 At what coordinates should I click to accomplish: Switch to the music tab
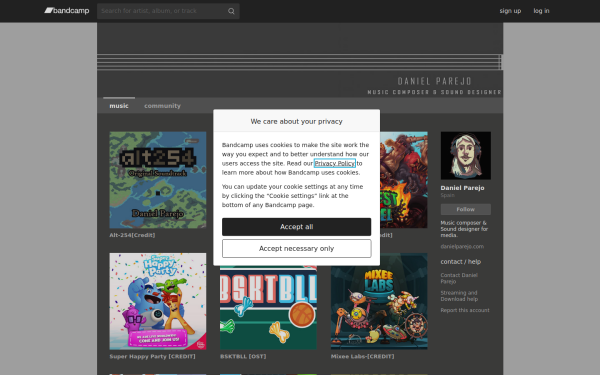pos(119,106)
